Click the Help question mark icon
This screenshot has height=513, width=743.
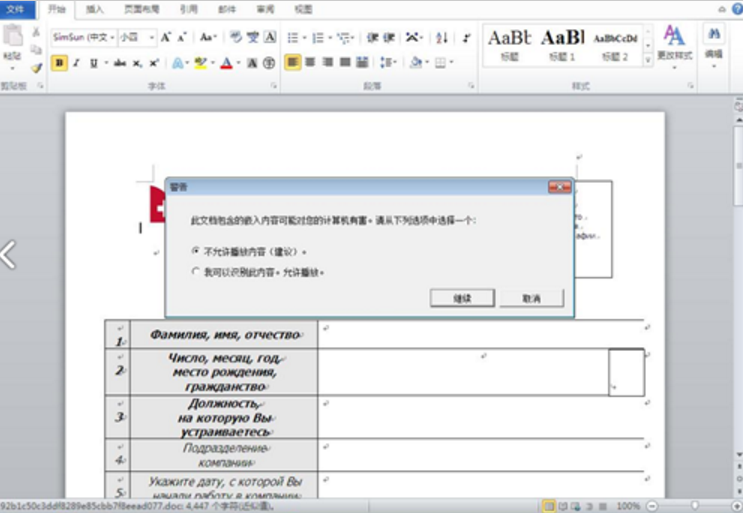(x=736, y=9)
